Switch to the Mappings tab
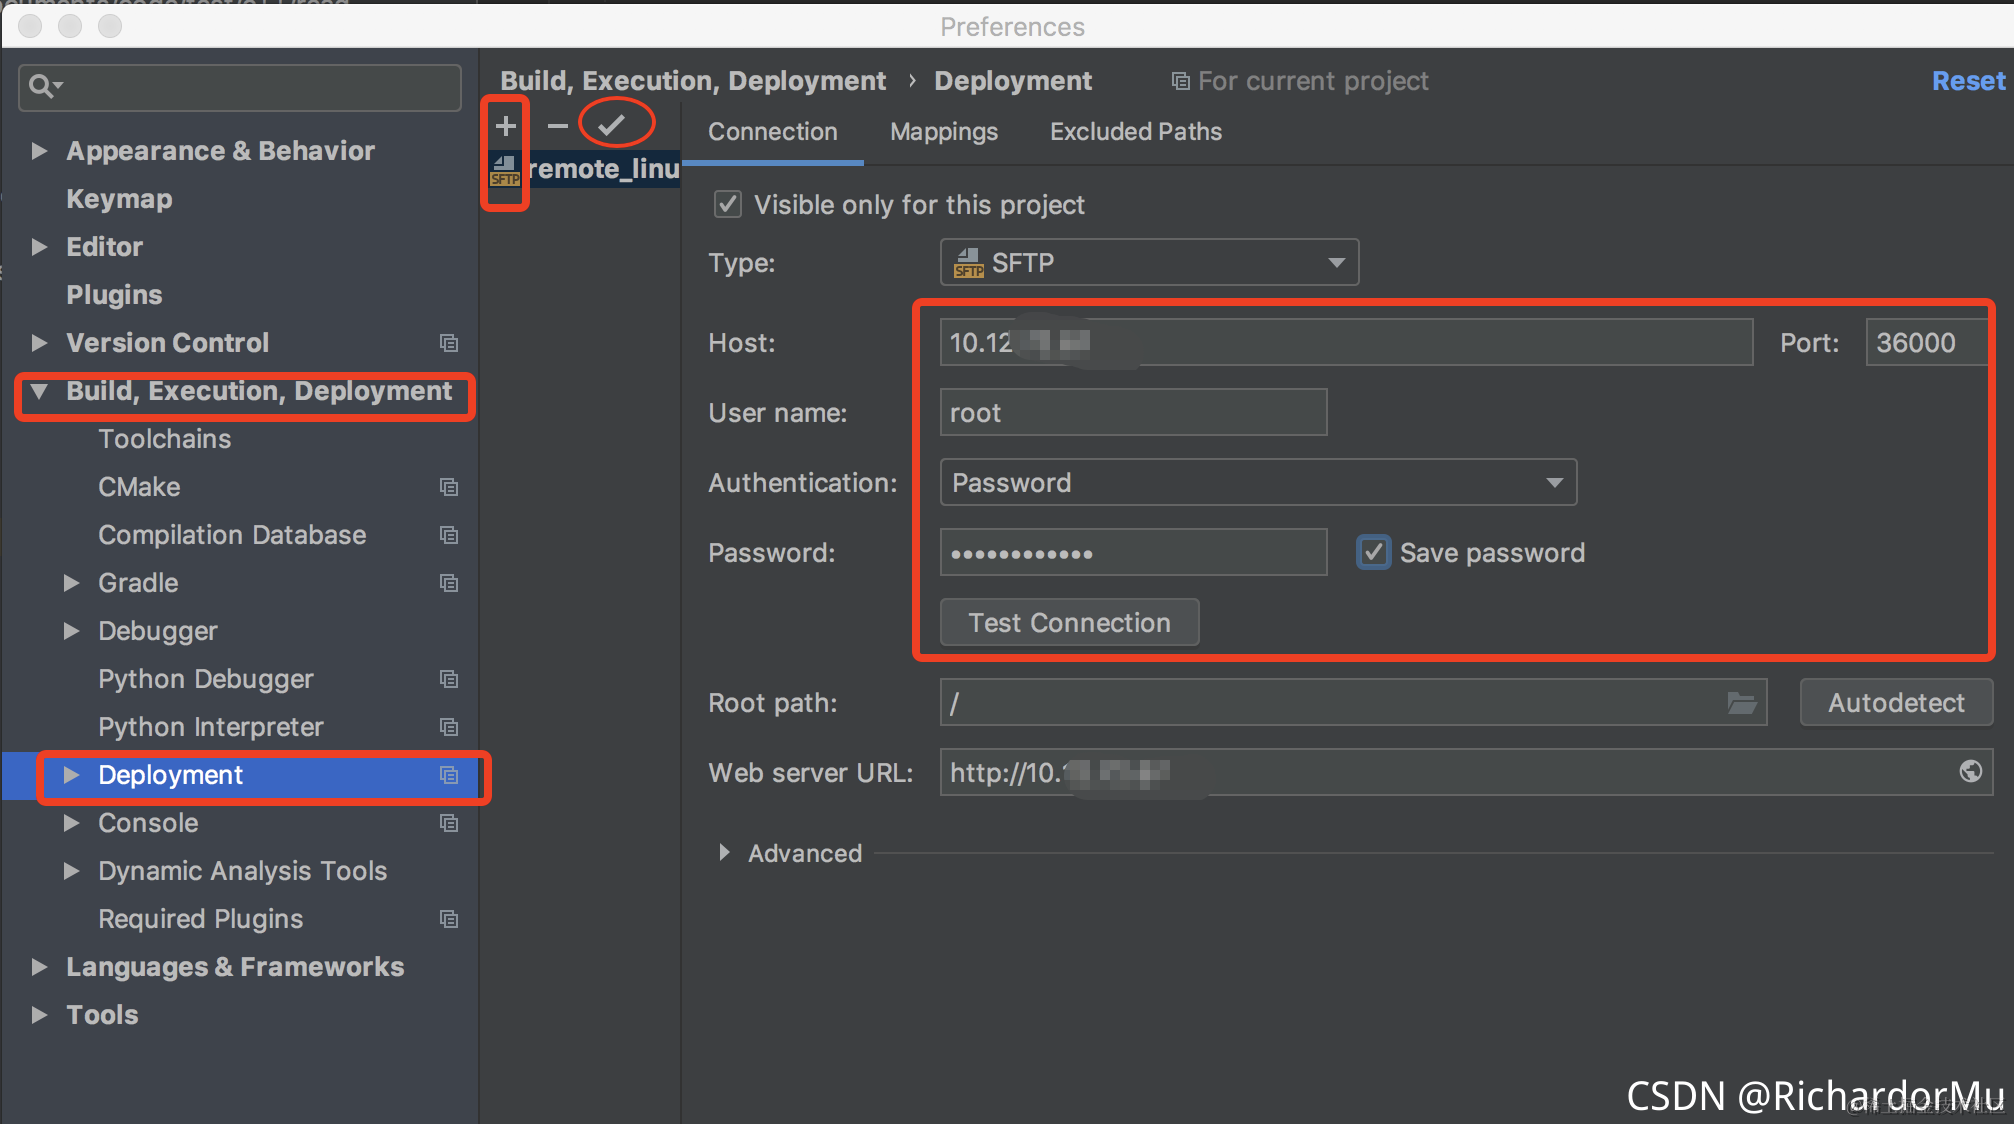The image size is (2014, 1124). 943,132
